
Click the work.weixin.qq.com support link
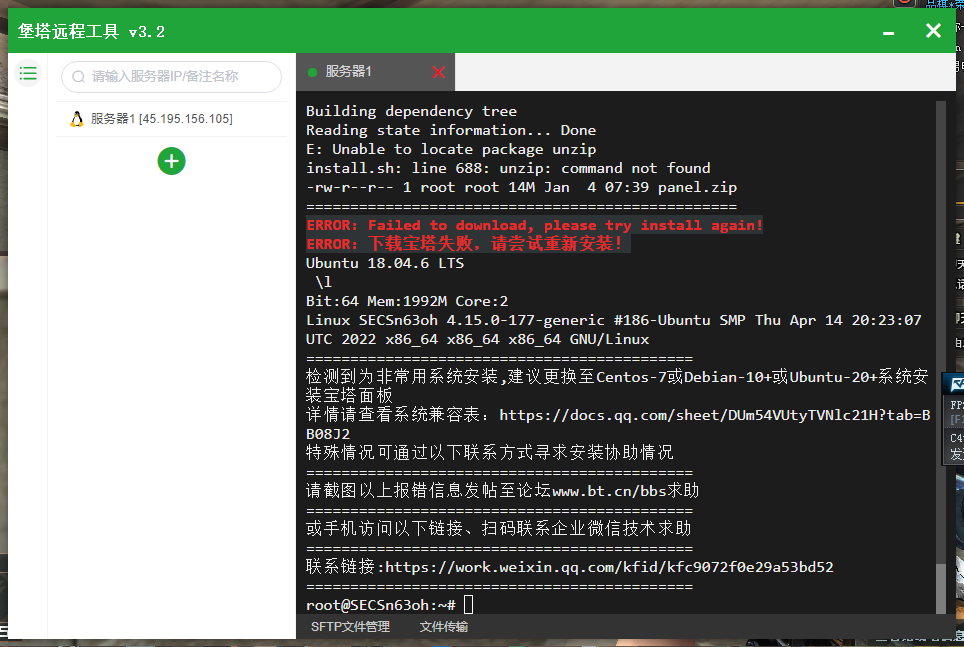609,567
